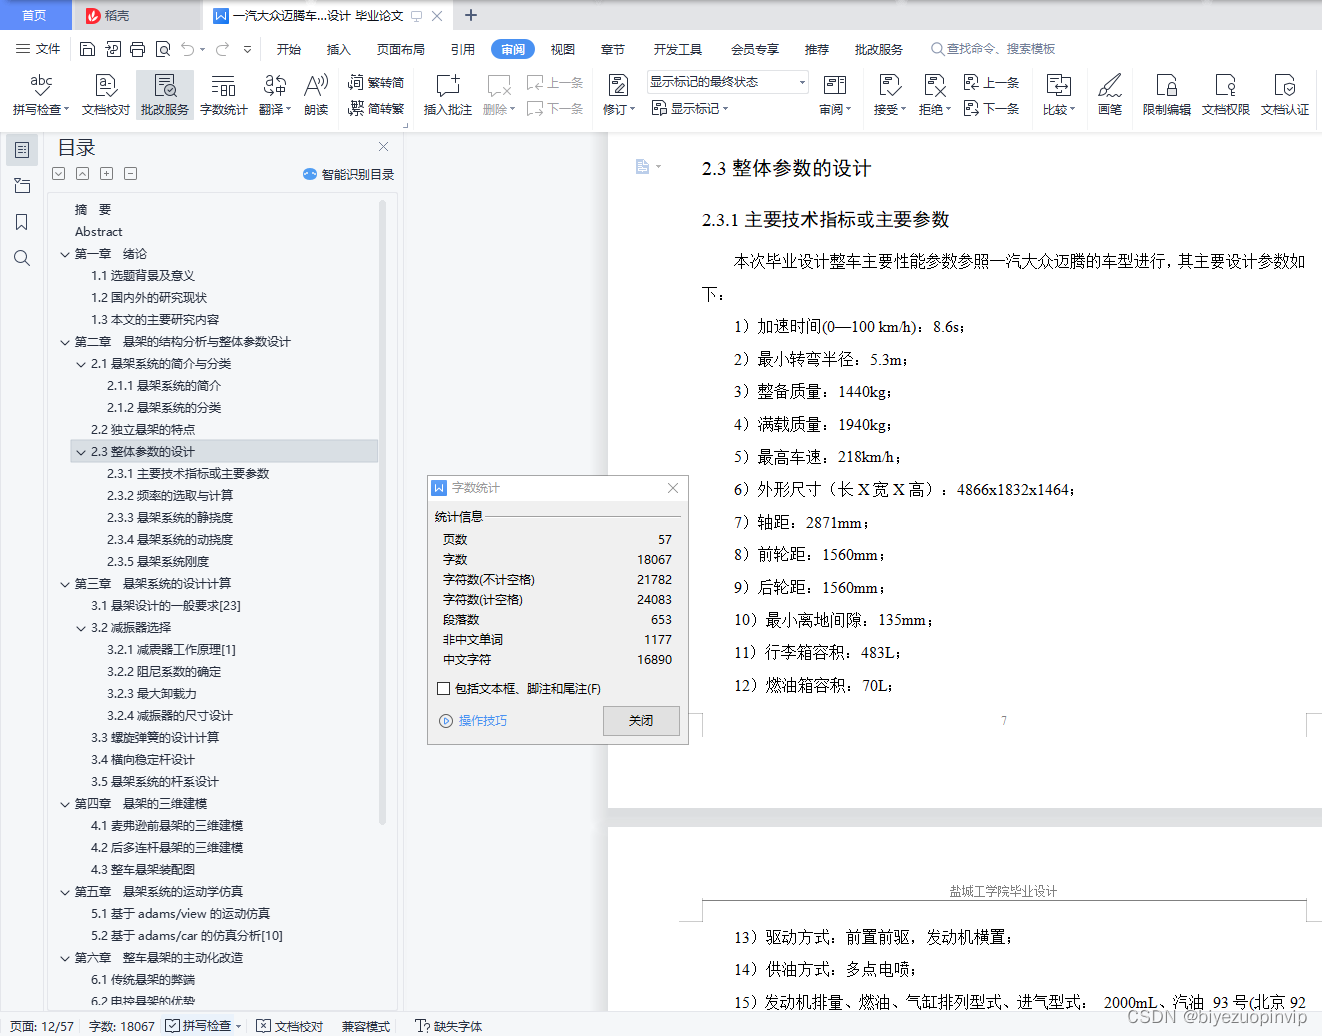
Task: Collapse the 3.2 减振器选择 node
Action: 81,628
